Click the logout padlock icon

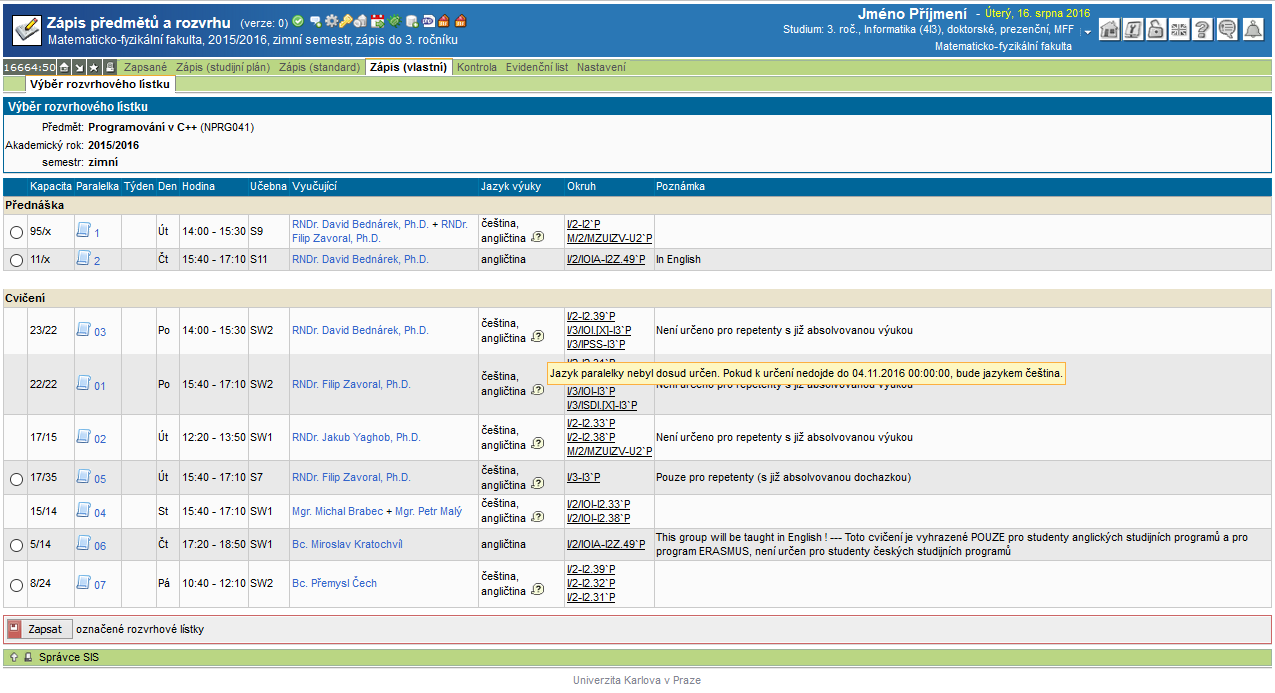click(x=1156, y=30)
